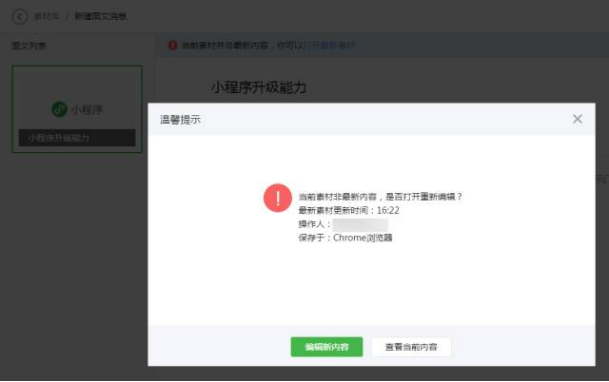
Task: Select the 新建图文消息 breadcrumb item
Action: (x=101, y=16)
